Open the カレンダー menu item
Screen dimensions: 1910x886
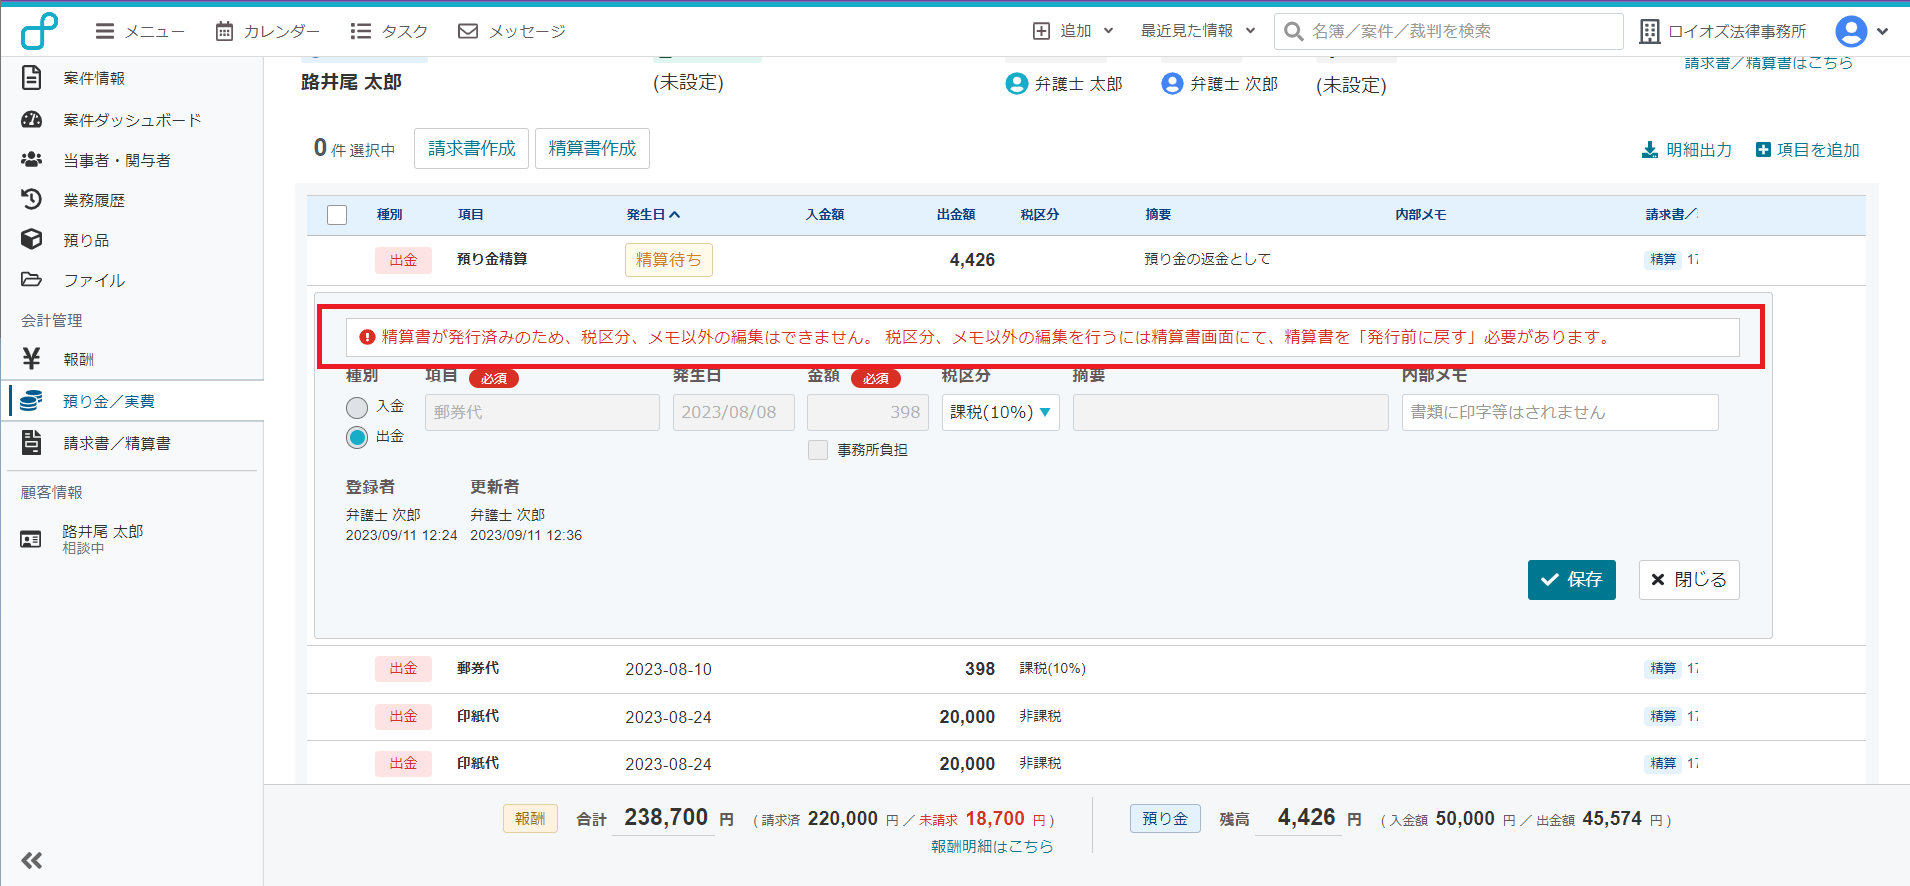[268, 31]
